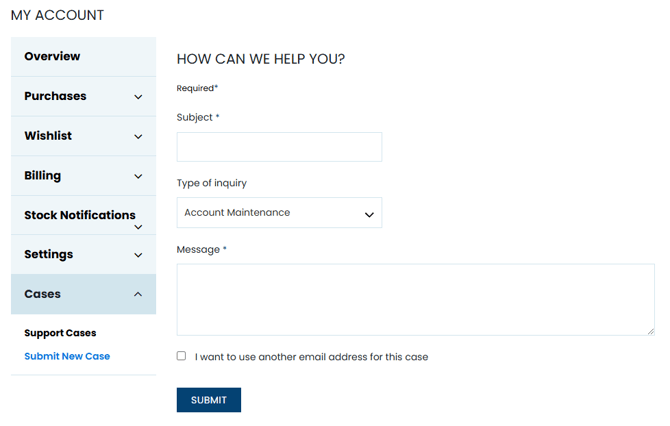Expand the Purchases chevron arrow
The image size is (670, 426).
138,97
